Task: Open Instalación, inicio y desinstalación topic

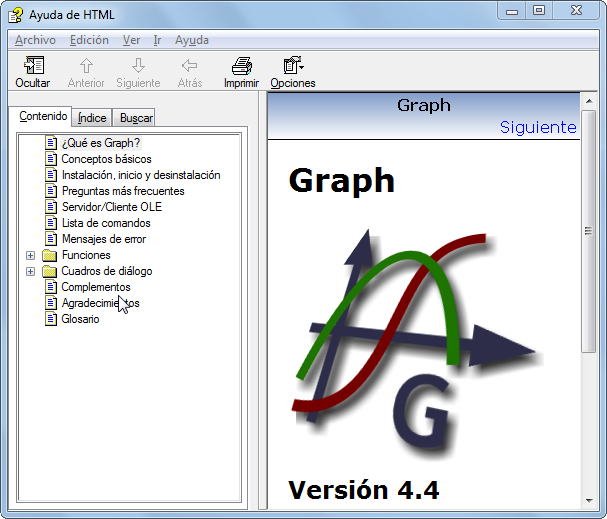Action: (x=141, y=175)
